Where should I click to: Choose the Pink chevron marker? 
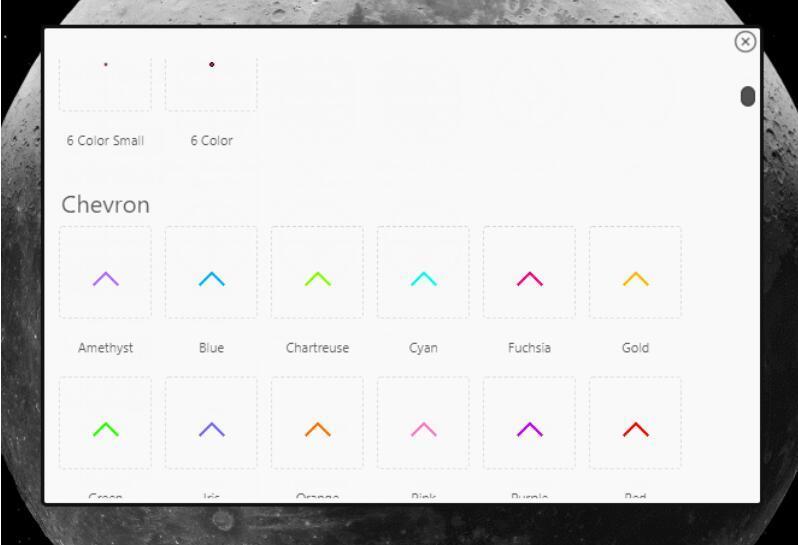[x=423, y=423]
